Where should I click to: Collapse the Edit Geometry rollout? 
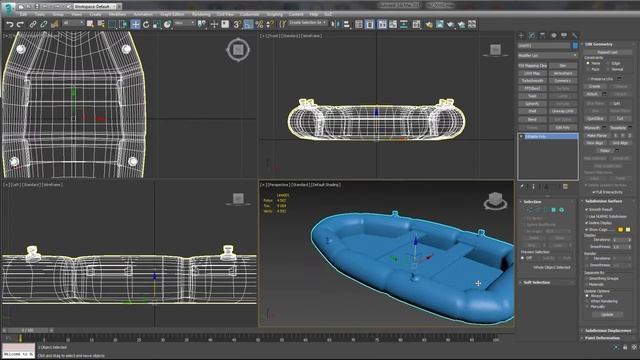point(598,44)
